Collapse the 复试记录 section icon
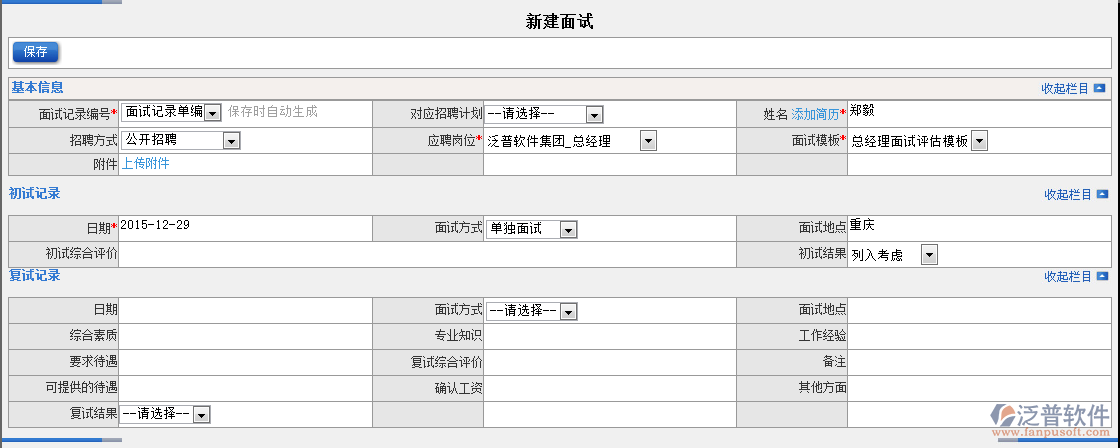Image resolution: width=1120 pixels, height=448 pixels. point(1102,276)
